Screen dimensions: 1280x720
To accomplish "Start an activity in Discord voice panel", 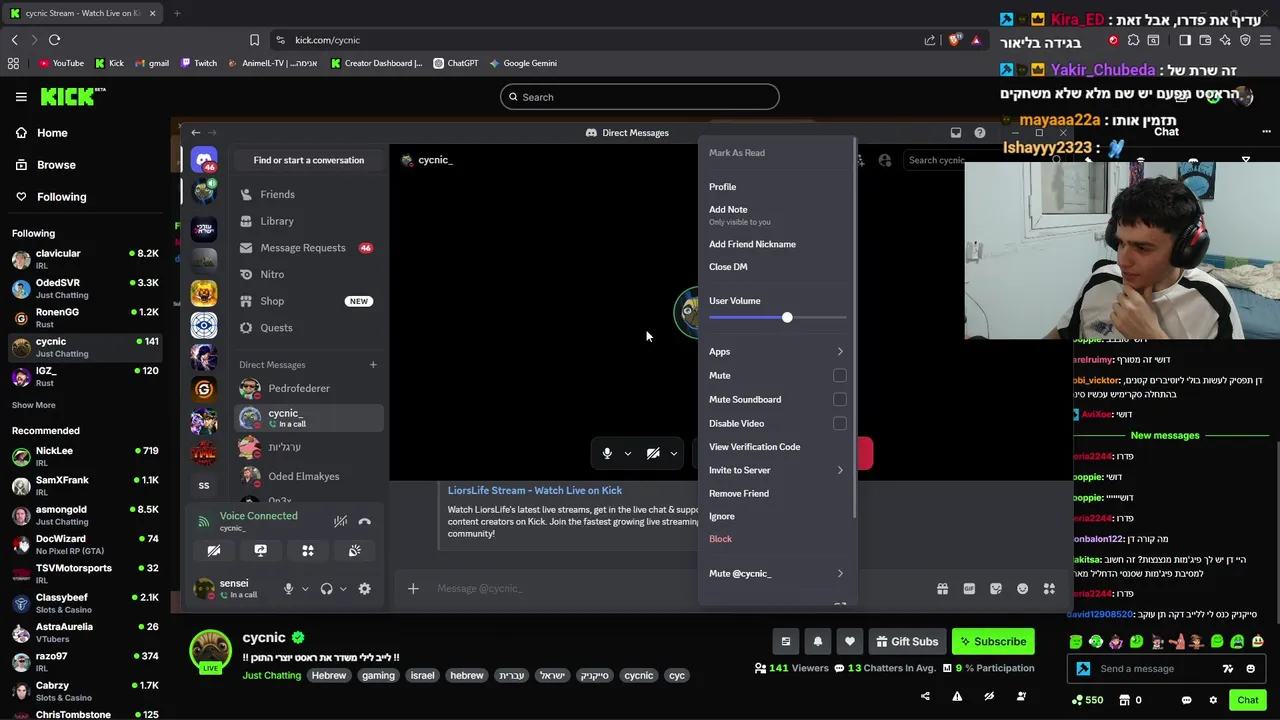I will tap(308, 550).
